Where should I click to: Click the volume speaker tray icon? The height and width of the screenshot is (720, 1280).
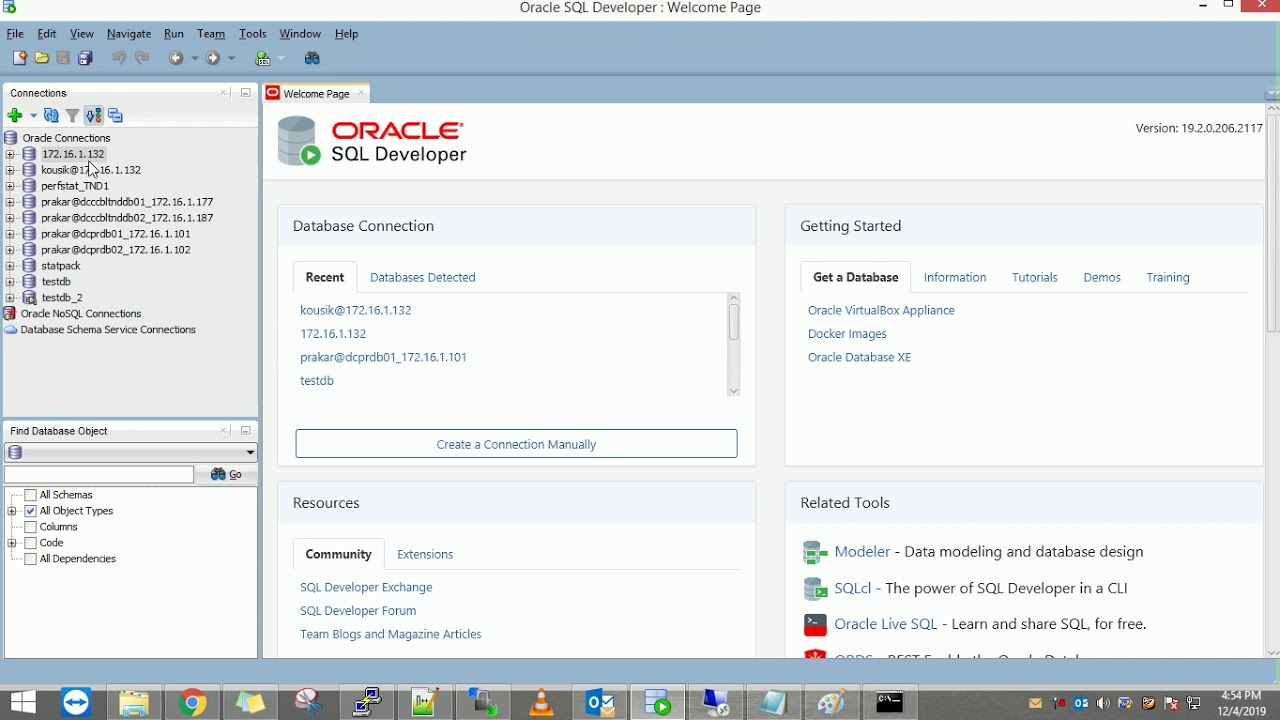[x=1103, y=704]
